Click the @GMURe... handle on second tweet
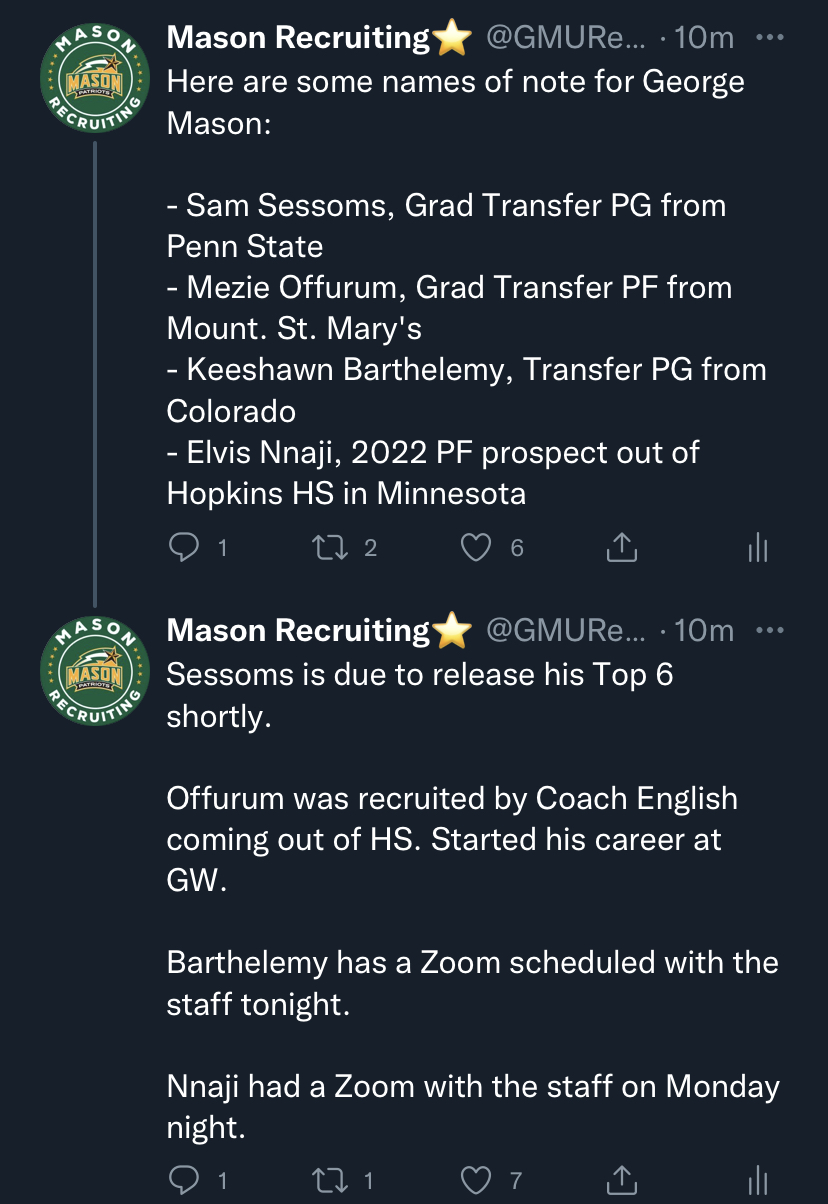828x1204 pixels. point(565,630)
